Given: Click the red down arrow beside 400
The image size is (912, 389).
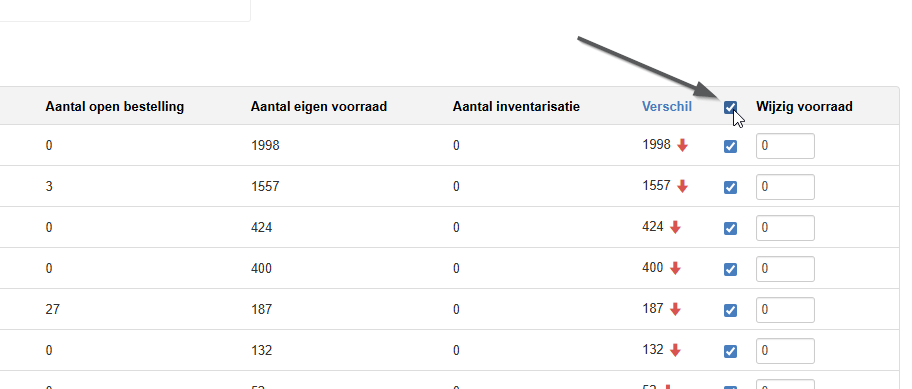Looking at the screenshot, I should coord(675,268).
